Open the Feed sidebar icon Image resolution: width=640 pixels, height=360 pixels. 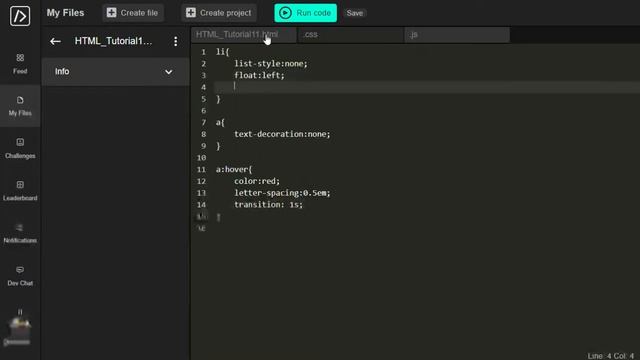20,58
